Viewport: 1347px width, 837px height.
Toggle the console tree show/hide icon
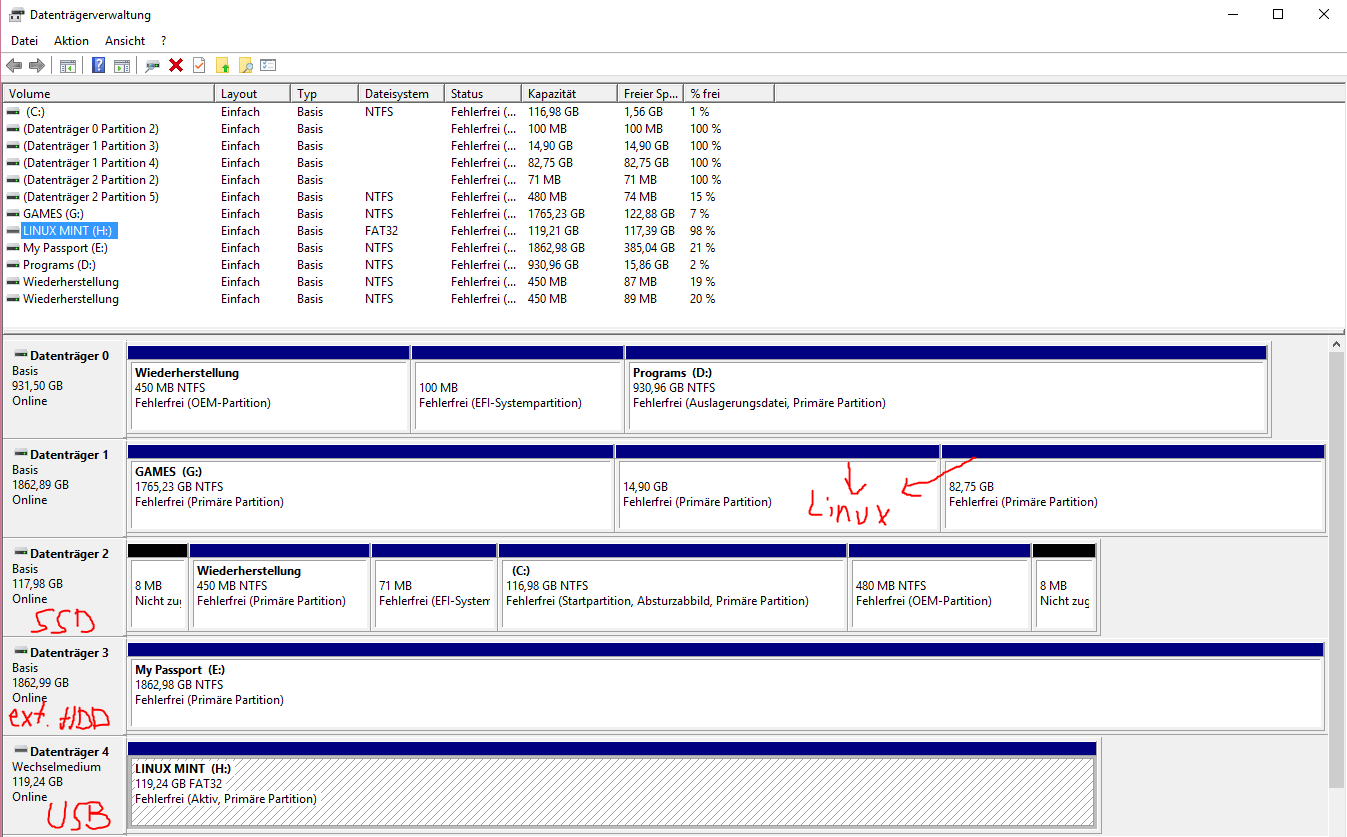click(x=68, y=65)
